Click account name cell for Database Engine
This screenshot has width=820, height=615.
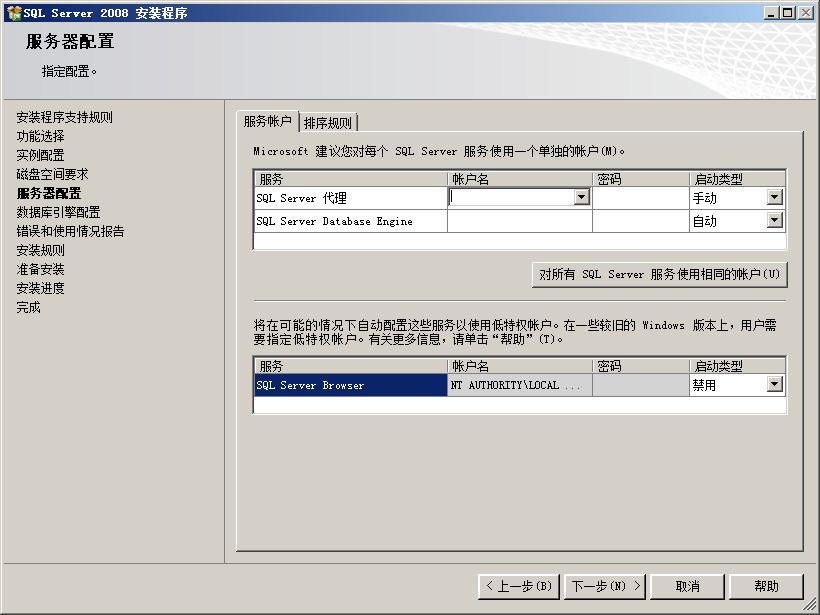point(519,221)
